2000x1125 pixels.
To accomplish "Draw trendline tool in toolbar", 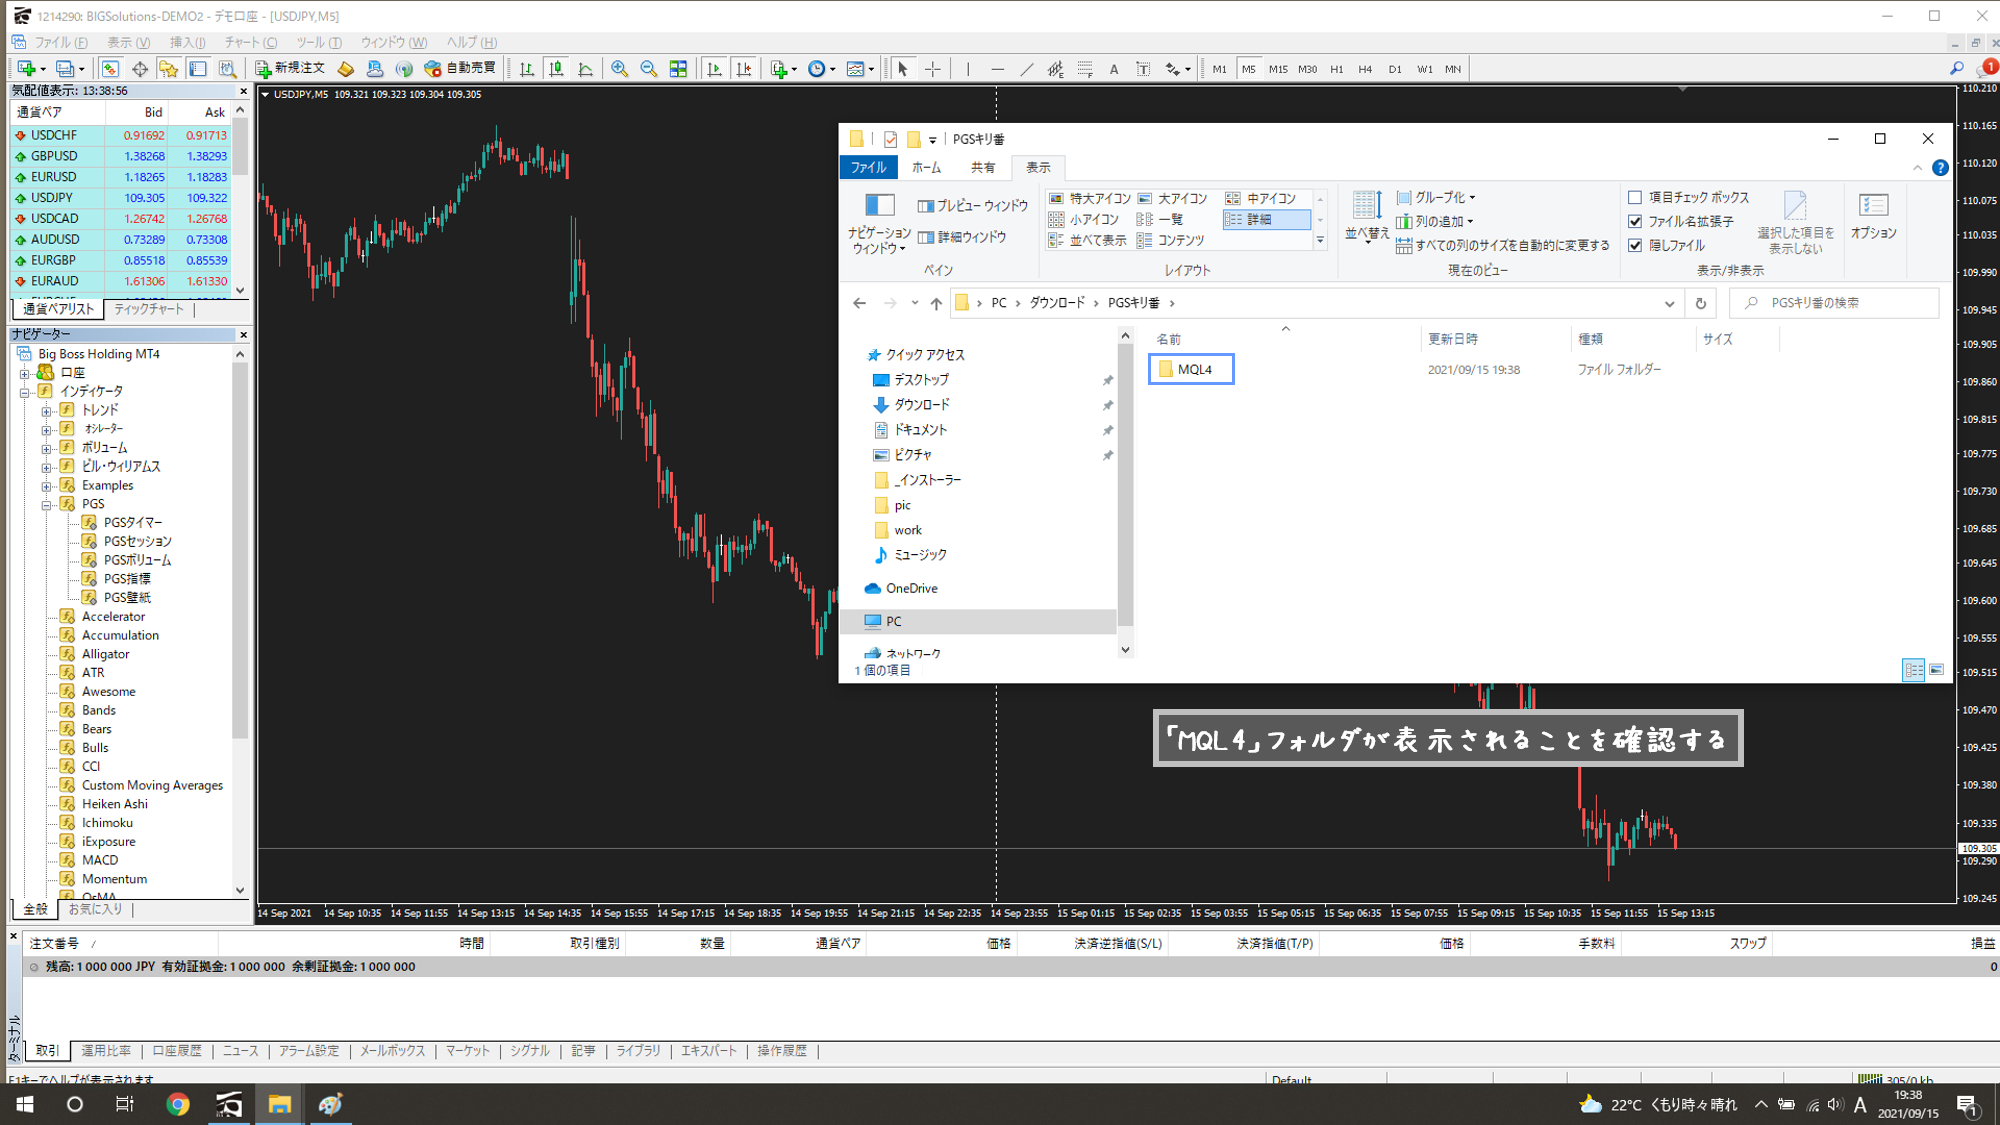I will (1026, 69).
